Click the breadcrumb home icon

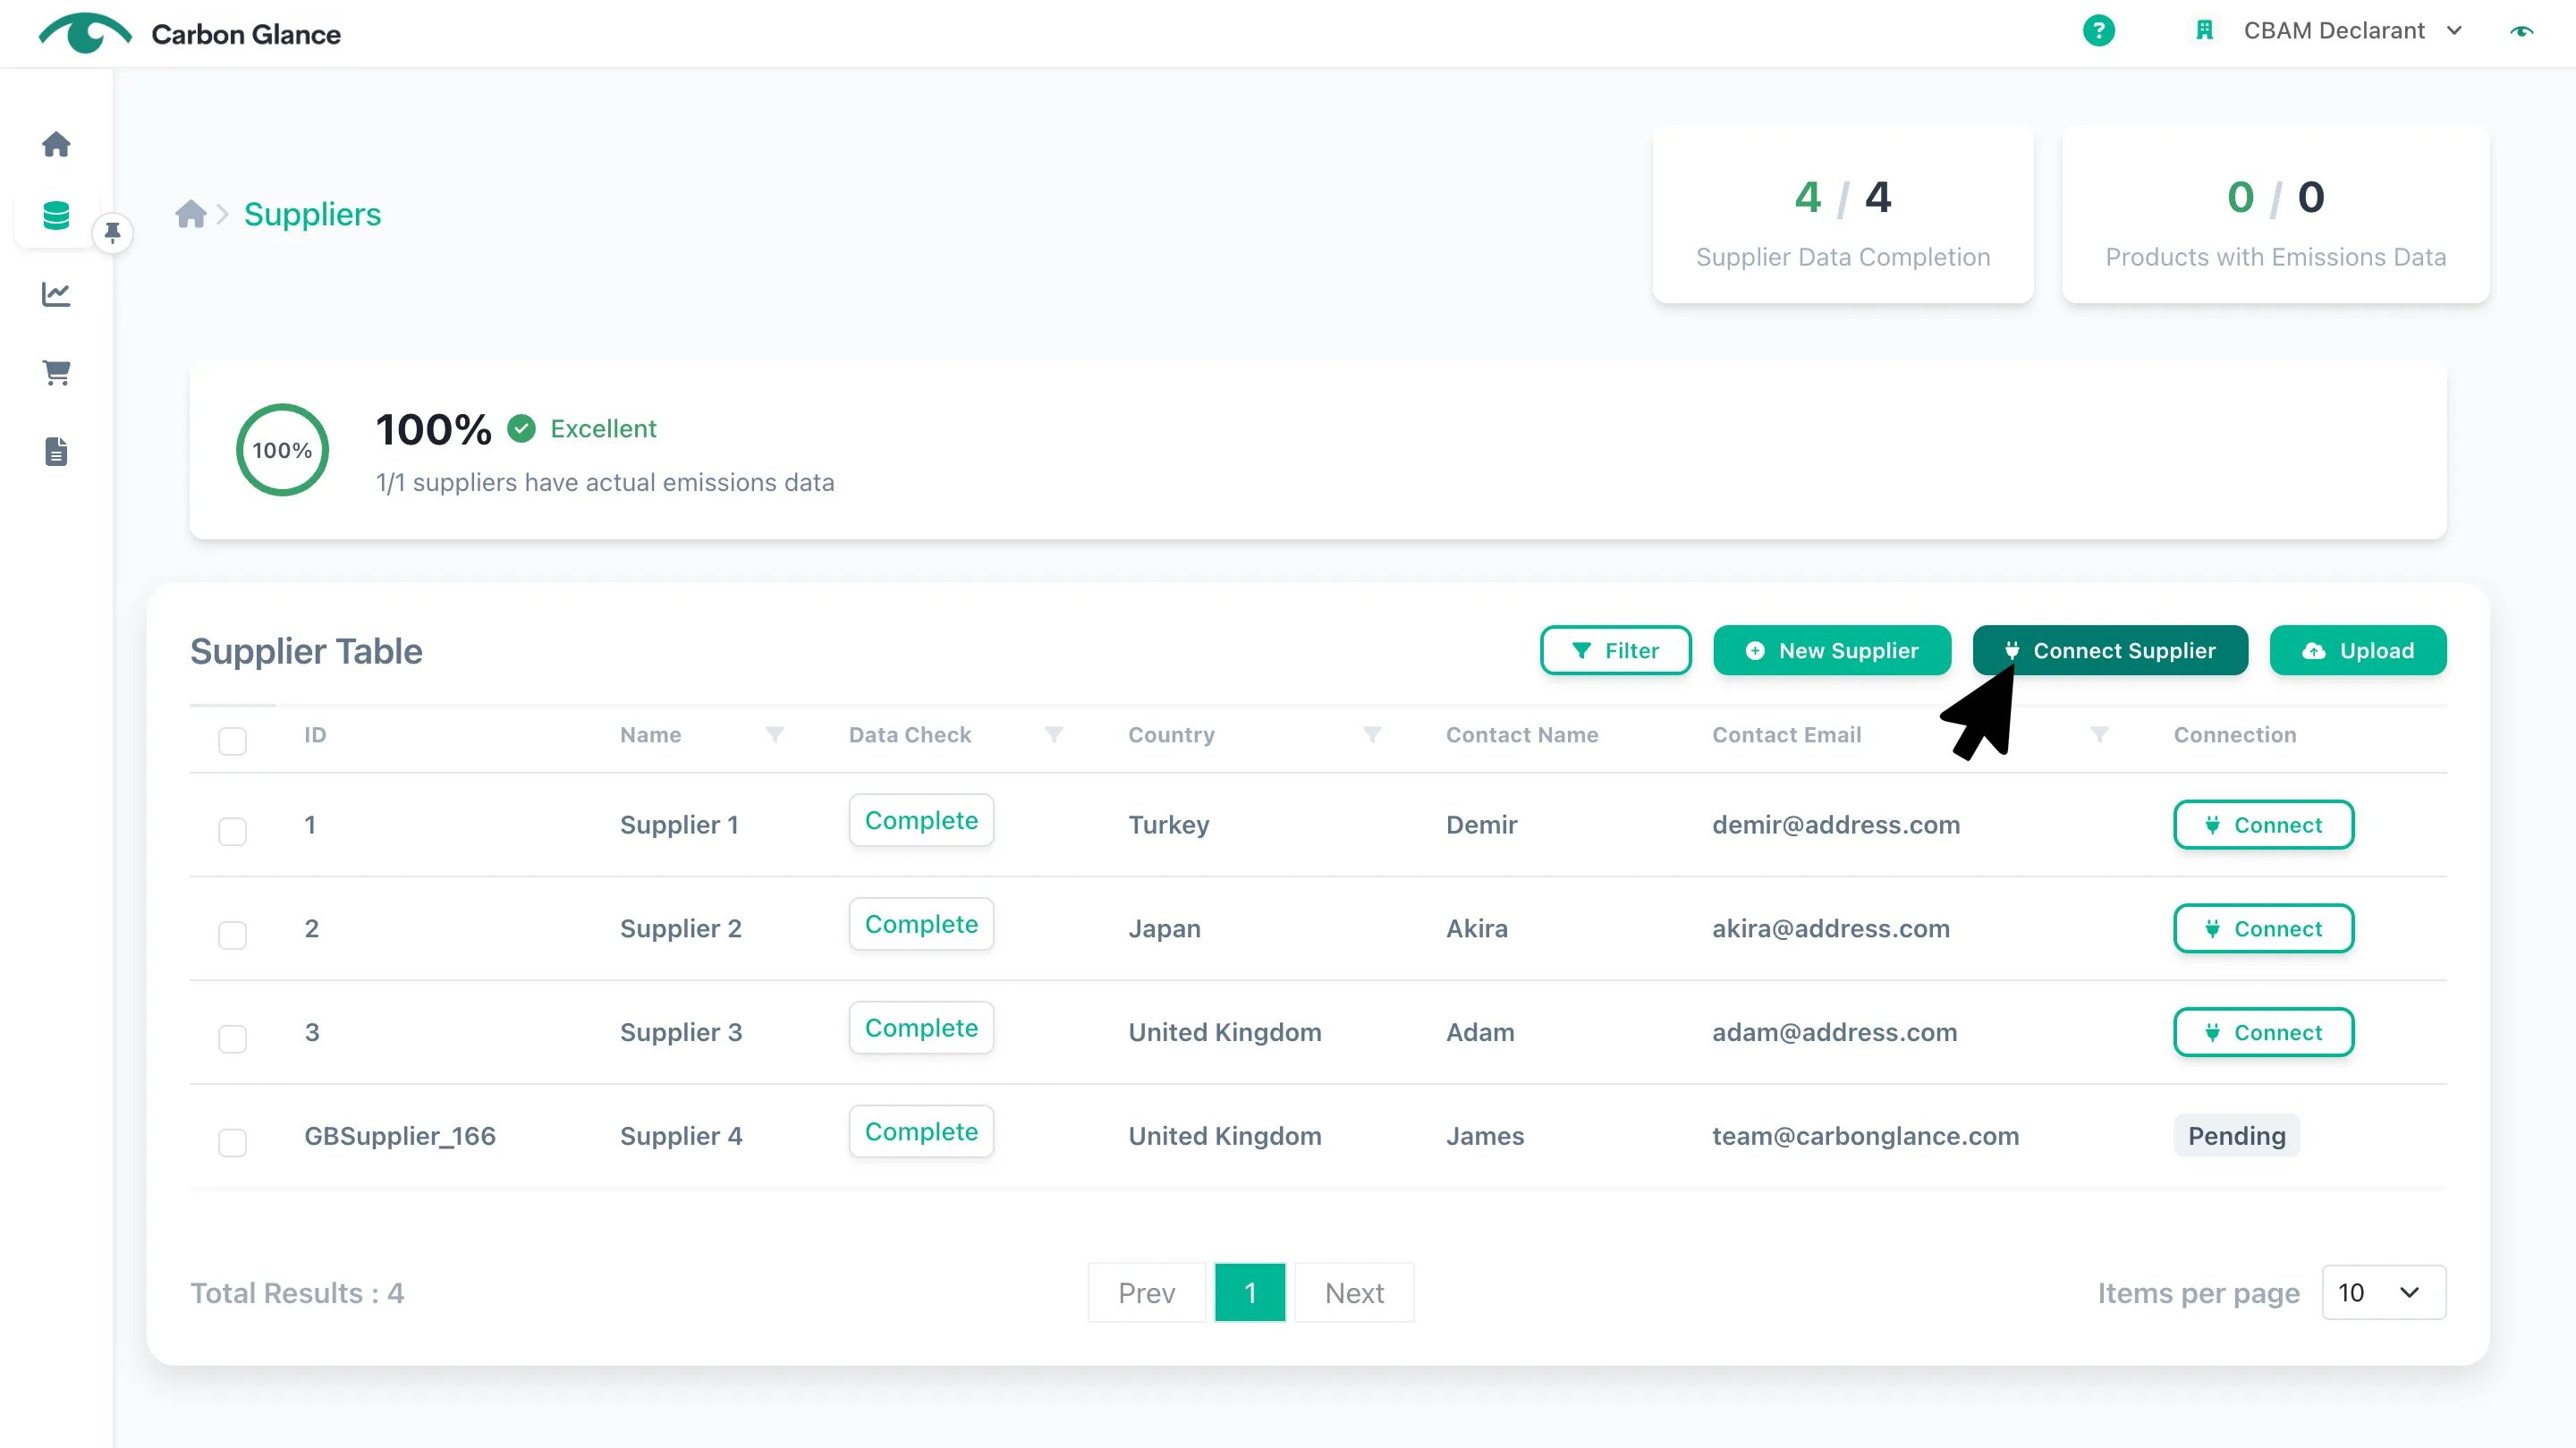pyautogui.click(x=190, y=214)
